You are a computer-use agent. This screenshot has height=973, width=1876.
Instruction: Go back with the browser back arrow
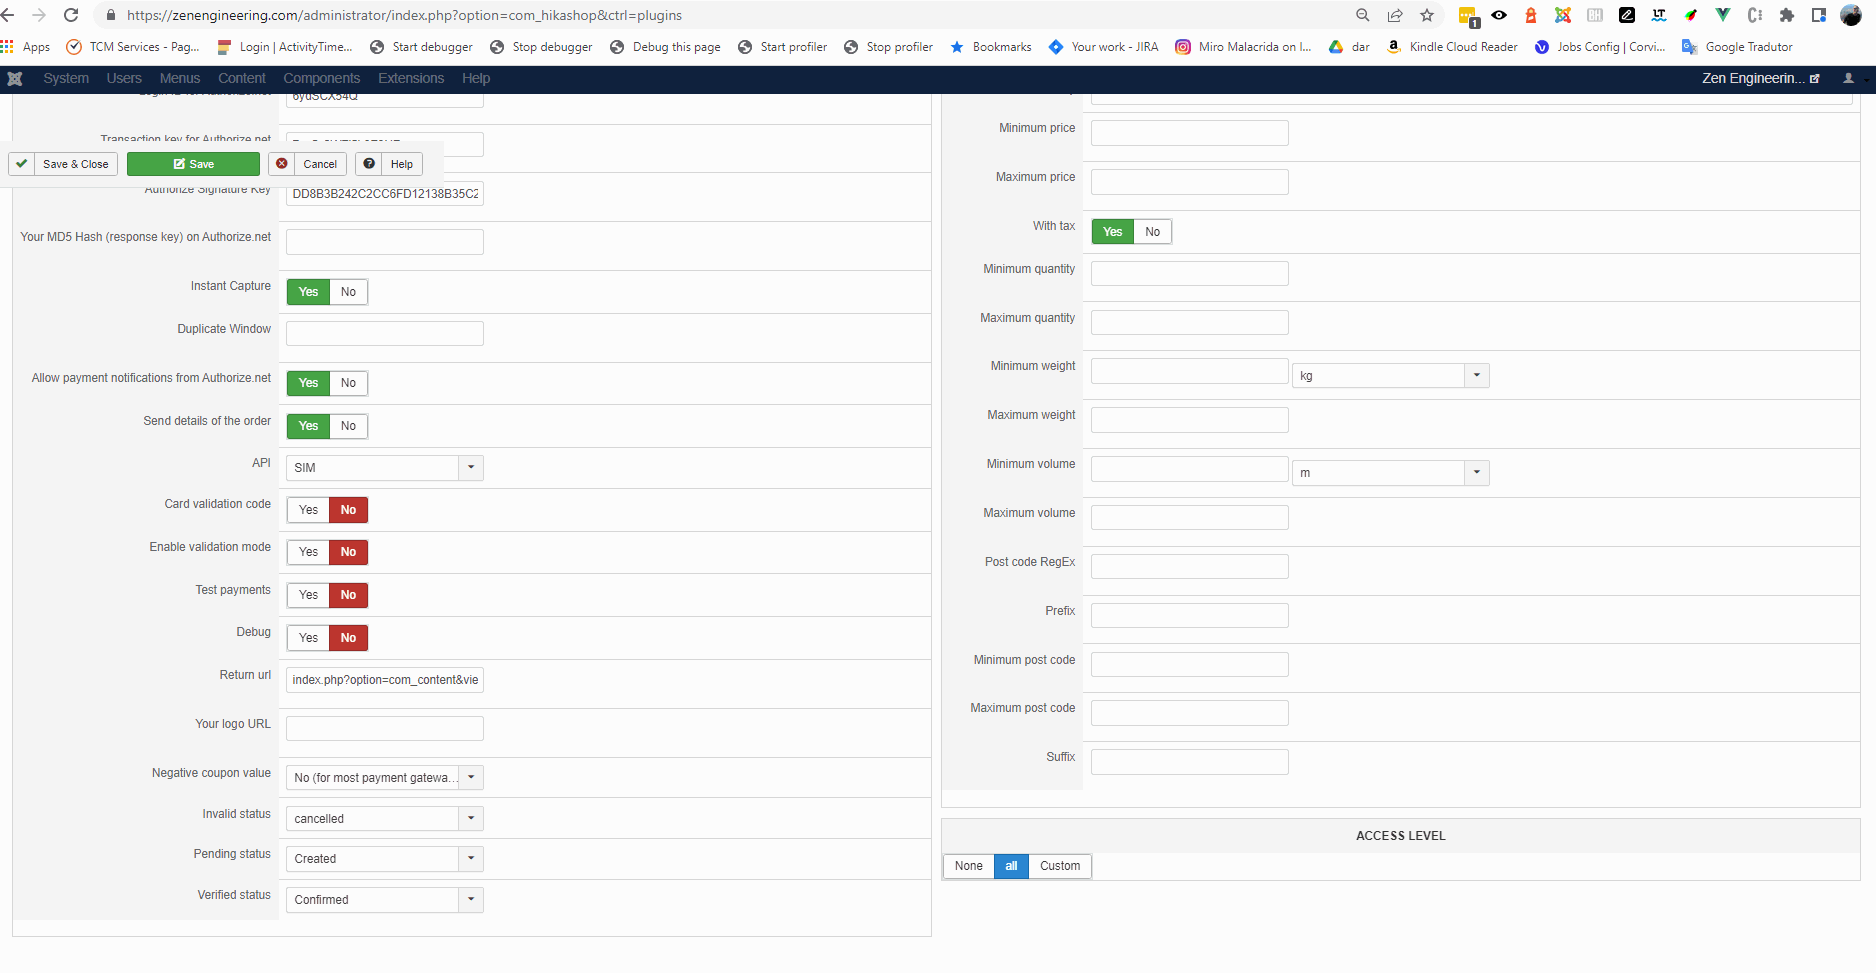(8, 15)
